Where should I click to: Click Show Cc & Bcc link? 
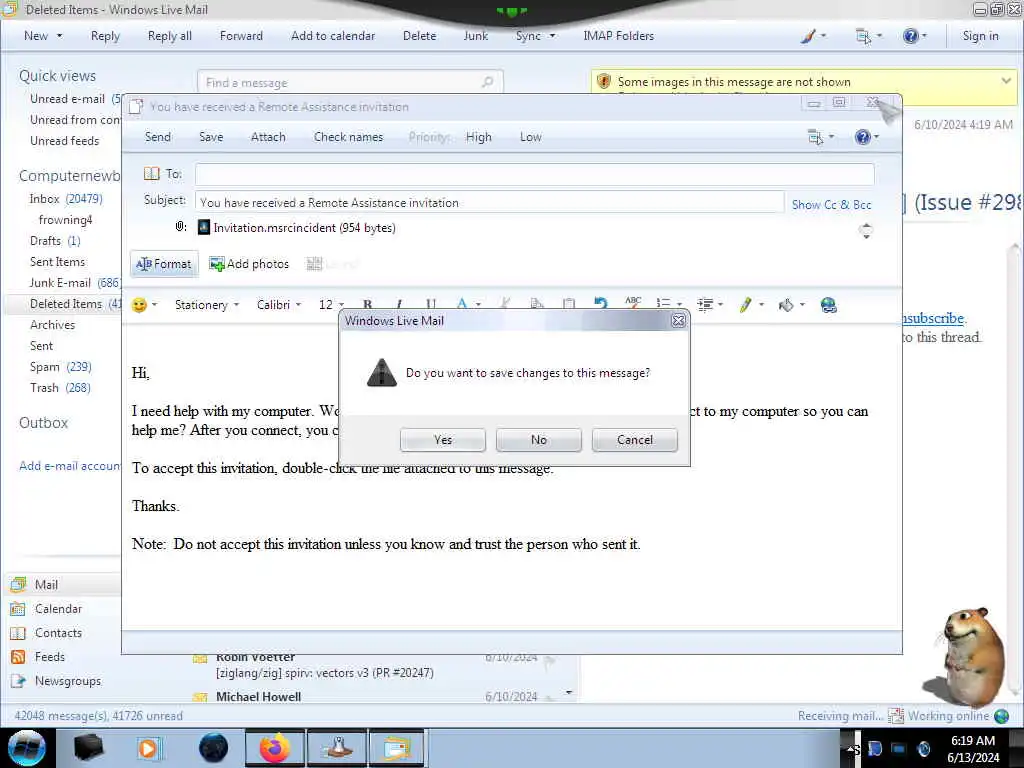click(831, 204)
